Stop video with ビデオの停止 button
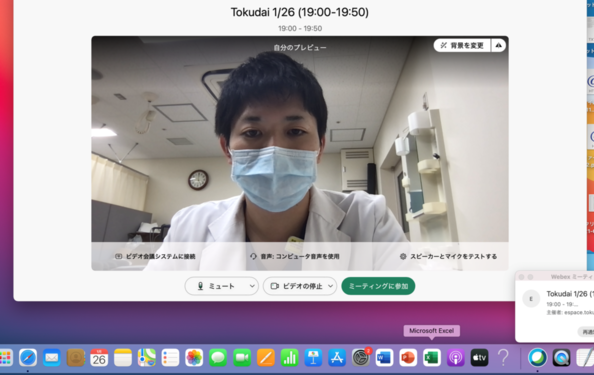The image size is (594, 375). pyautogui.click(x=297, y=286)
